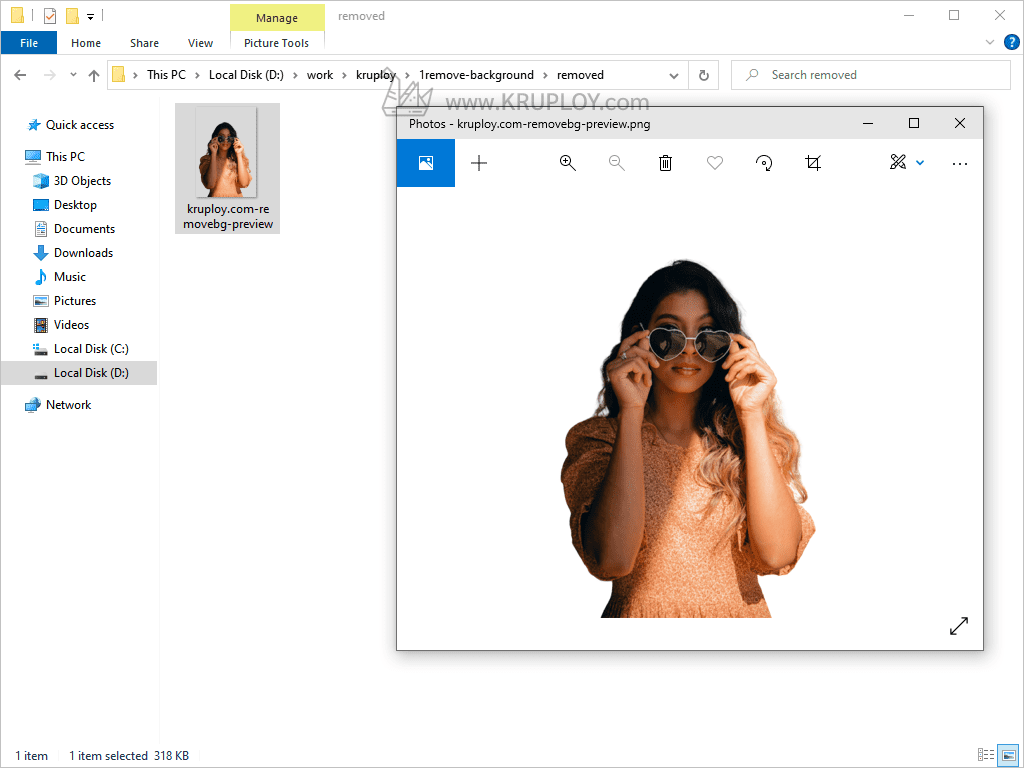
Task: Switch to details view in status bar
Action: pyautogui.click(x=985, y=755)
